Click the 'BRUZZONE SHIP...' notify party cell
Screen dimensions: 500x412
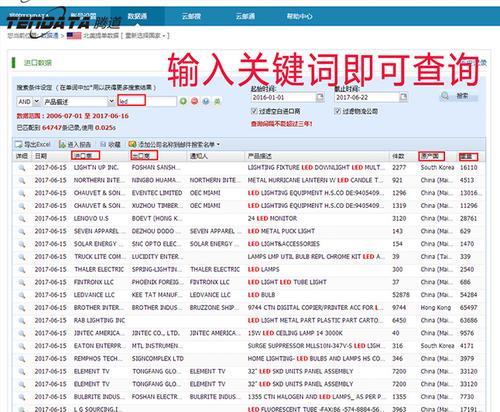214,308
